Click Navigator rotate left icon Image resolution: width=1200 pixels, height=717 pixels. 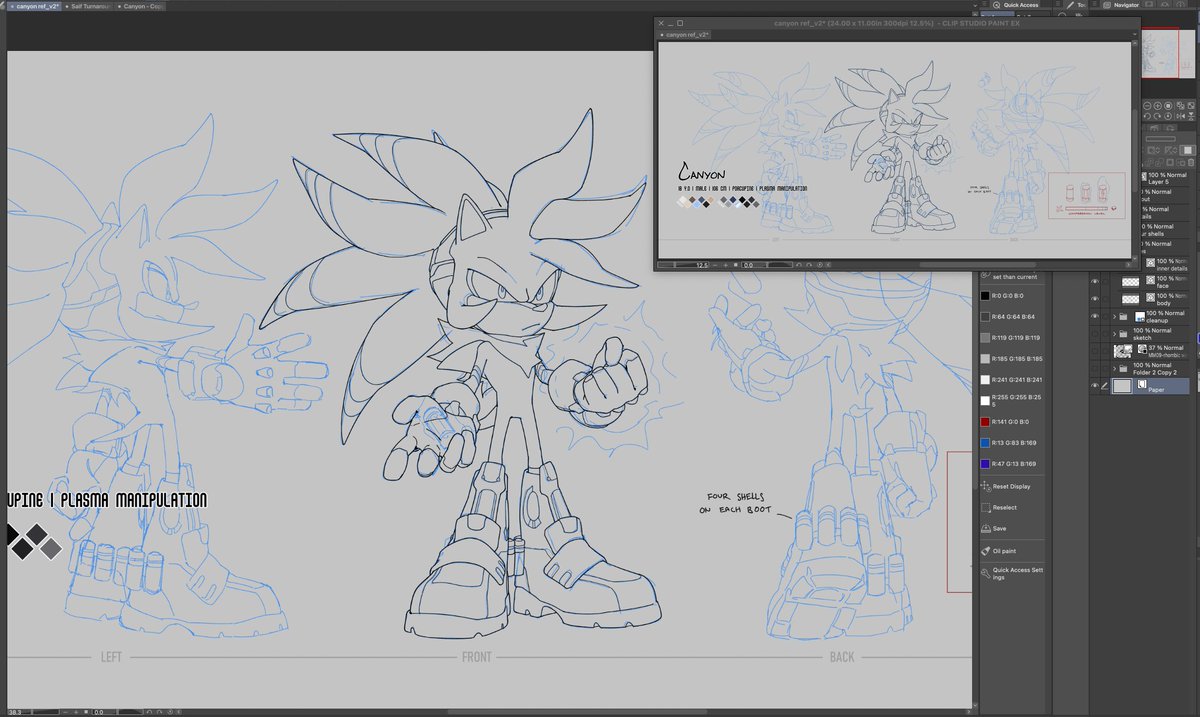[x=1147, y=116]
